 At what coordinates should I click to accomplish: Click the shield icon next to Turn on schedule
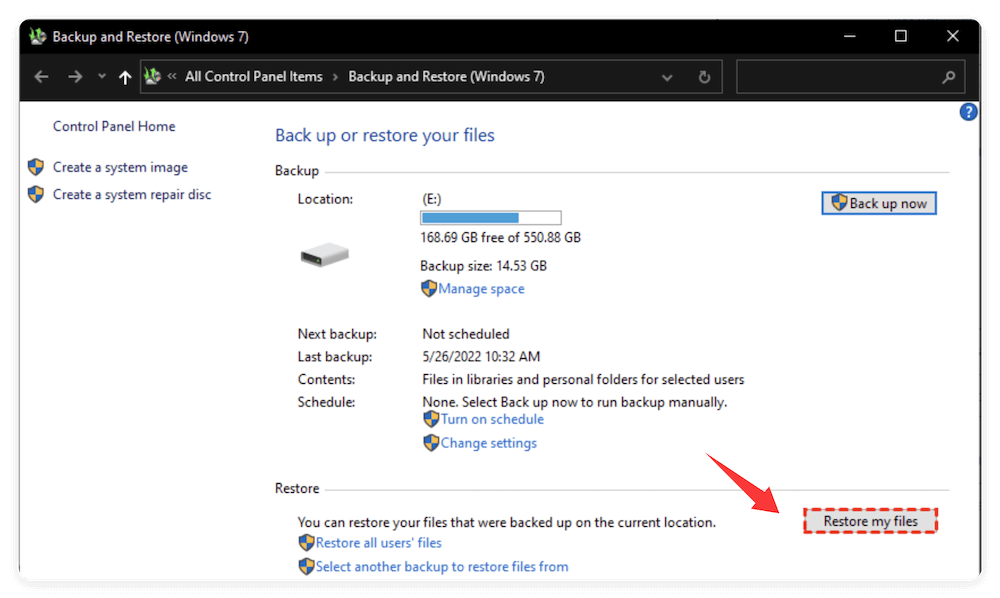point(431,419)
